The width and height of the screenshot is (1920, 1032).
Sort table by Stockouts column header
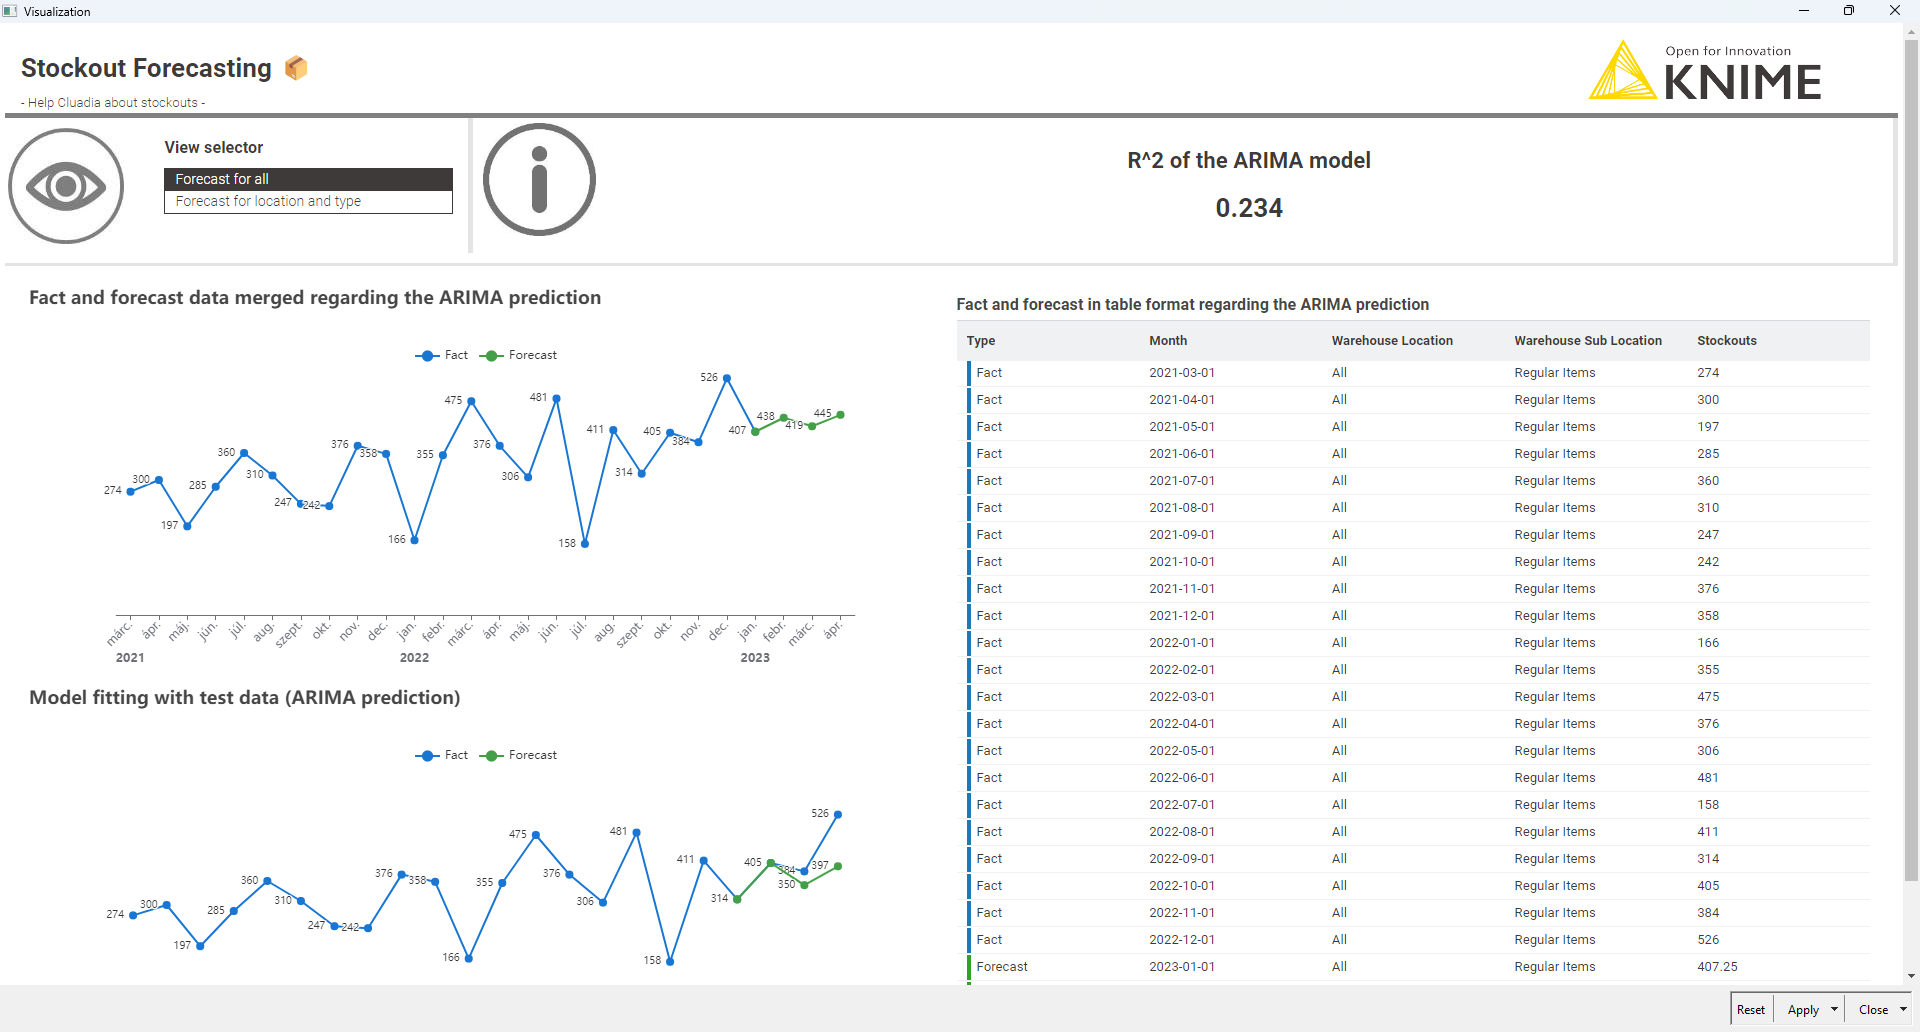(x=1726, y=340)
